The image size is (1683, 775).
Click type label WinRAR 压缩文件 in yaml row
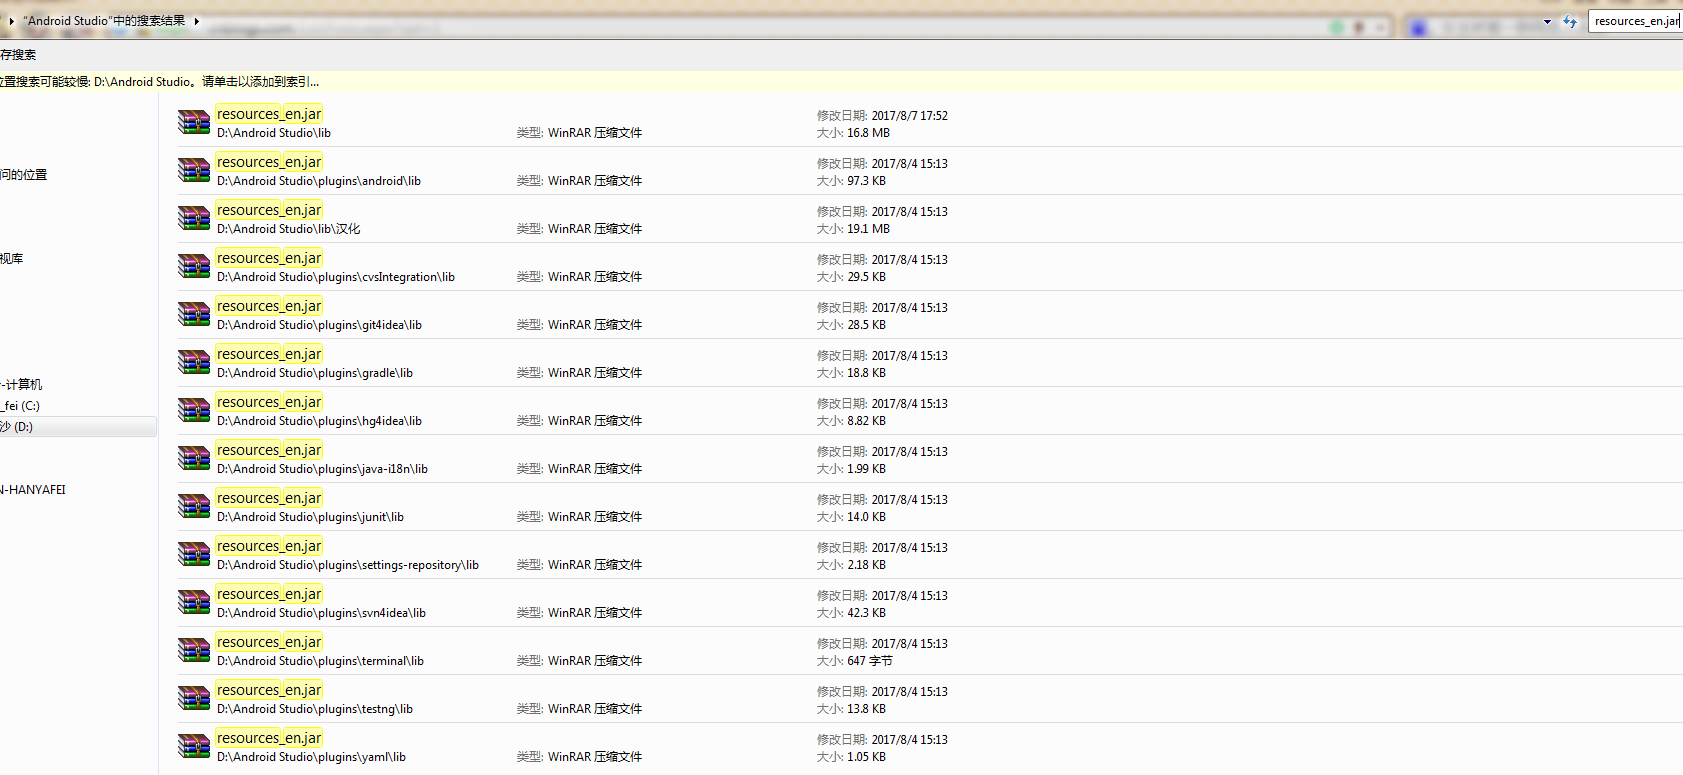[x=595, y=757]
